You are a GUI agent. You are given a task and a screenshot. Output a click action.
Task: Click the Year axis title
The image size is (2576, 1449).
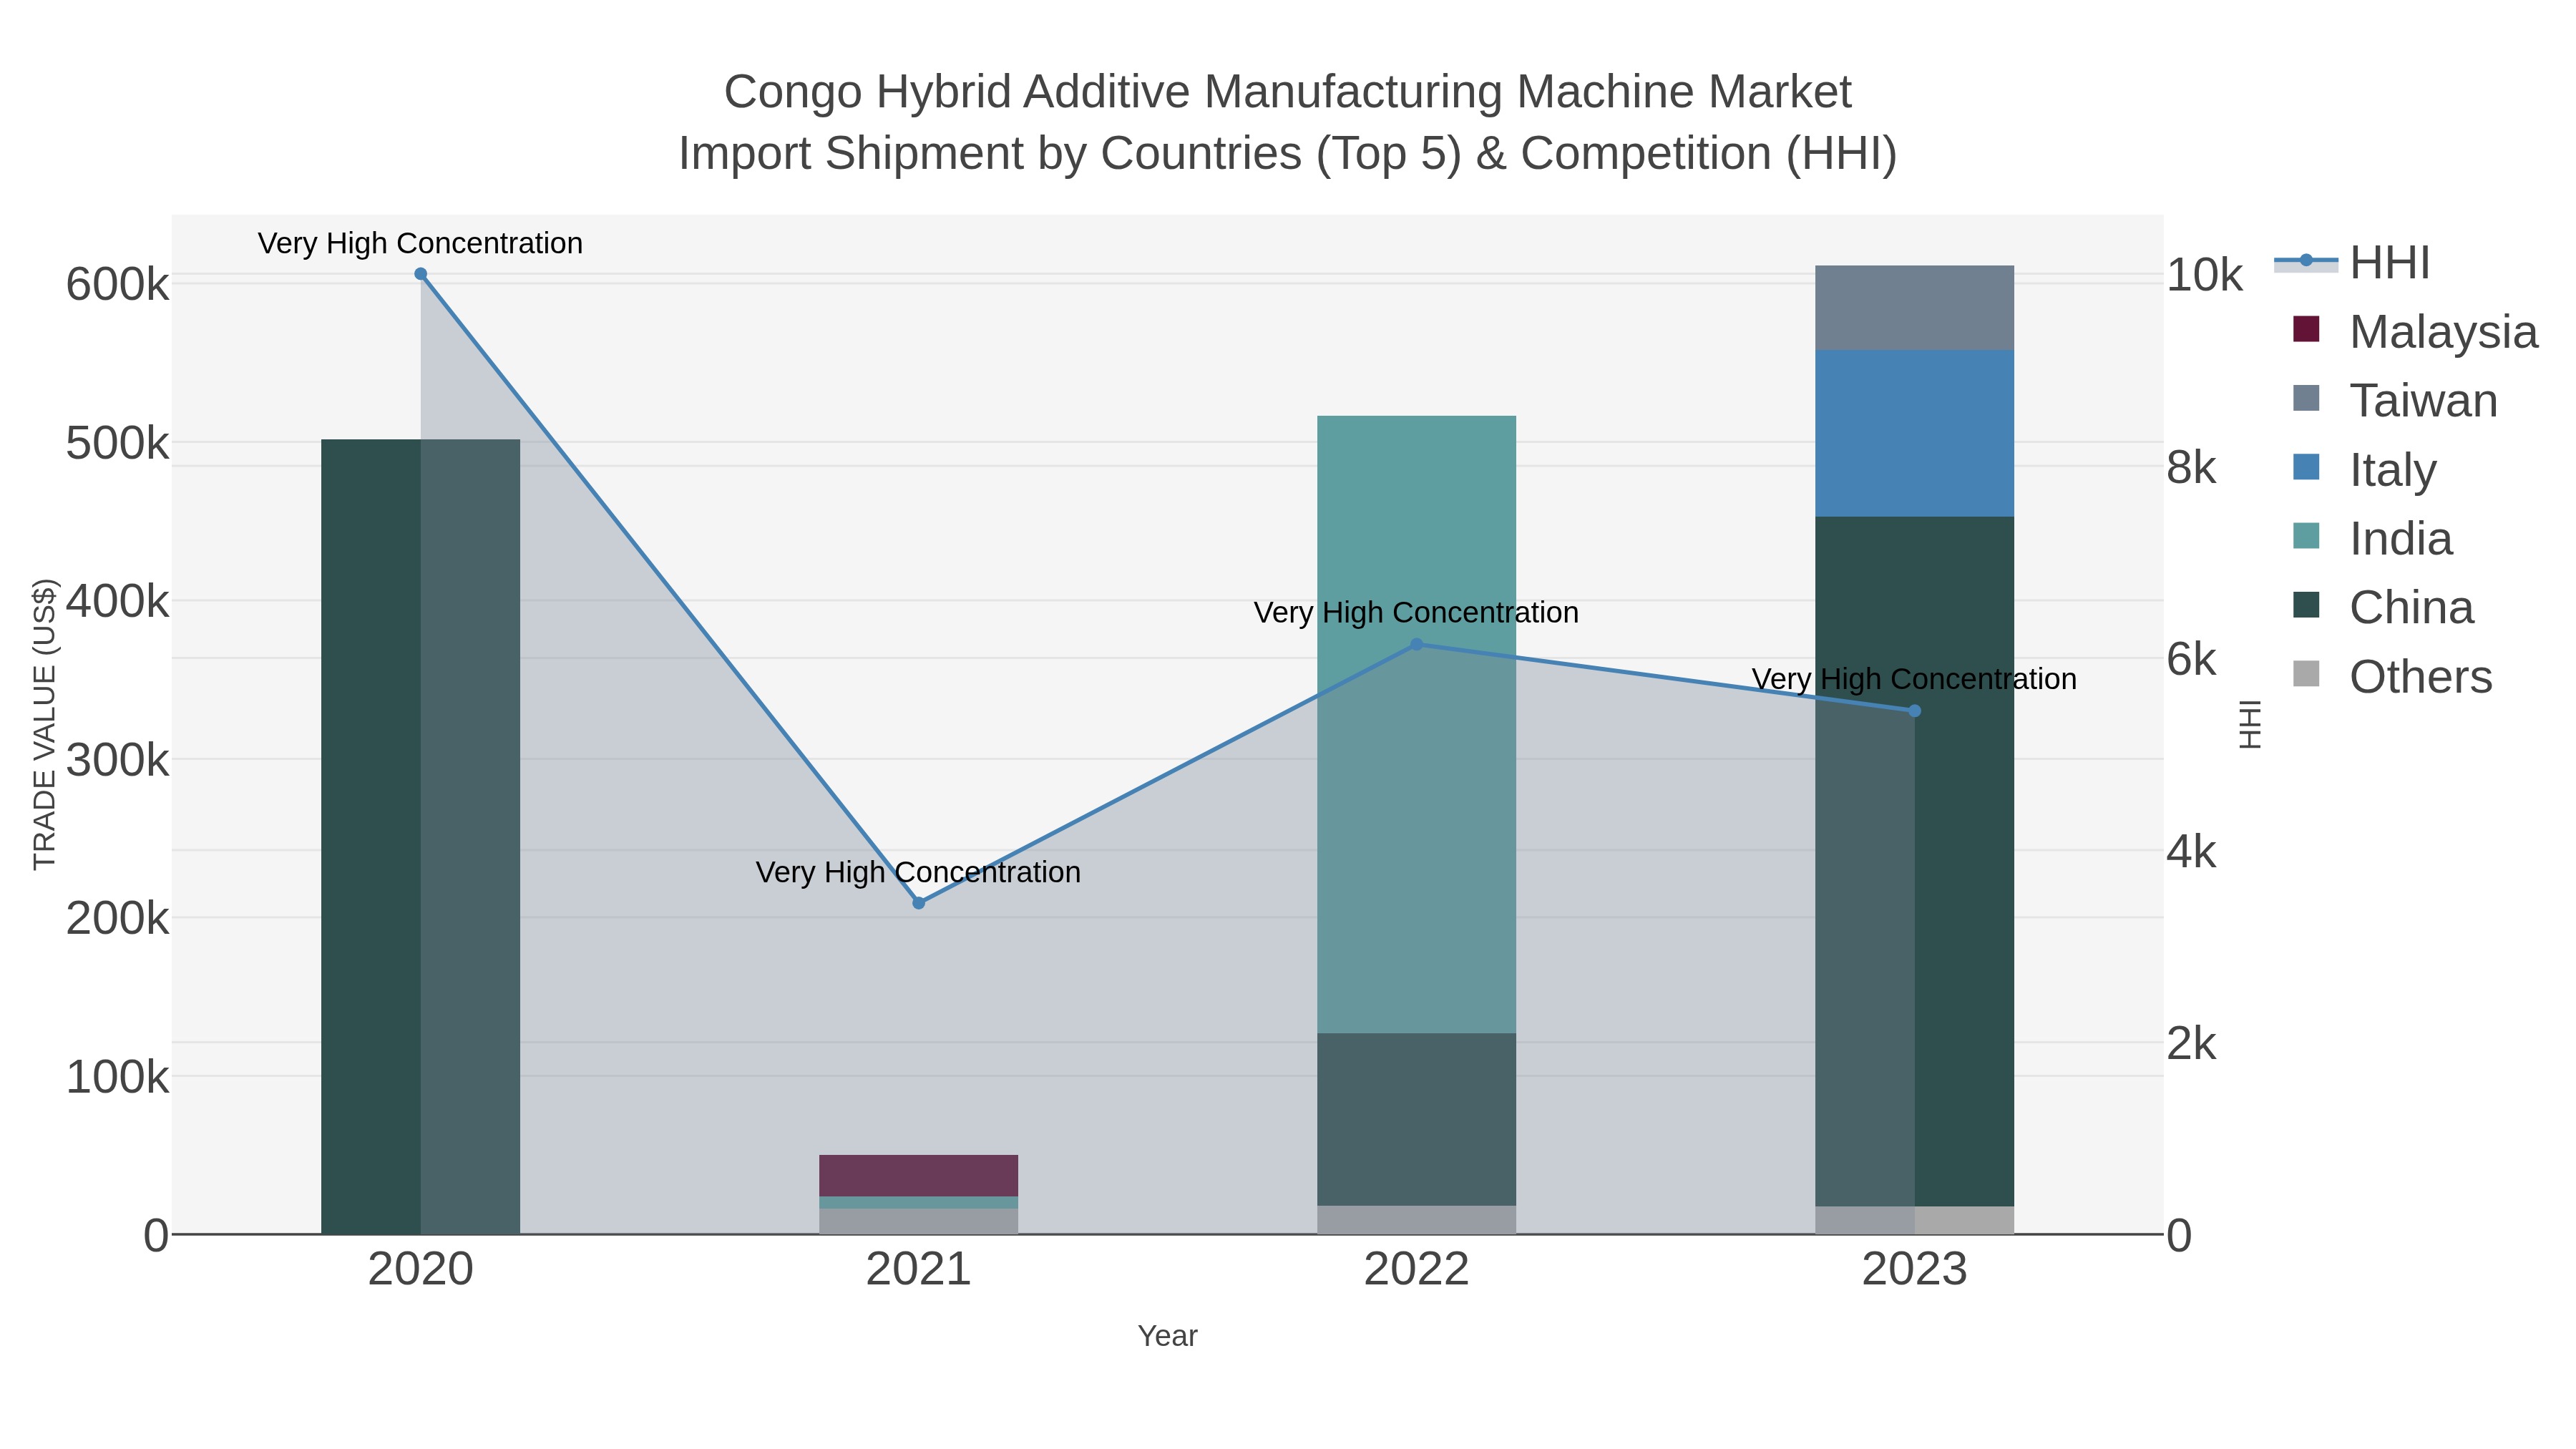1167,1336
